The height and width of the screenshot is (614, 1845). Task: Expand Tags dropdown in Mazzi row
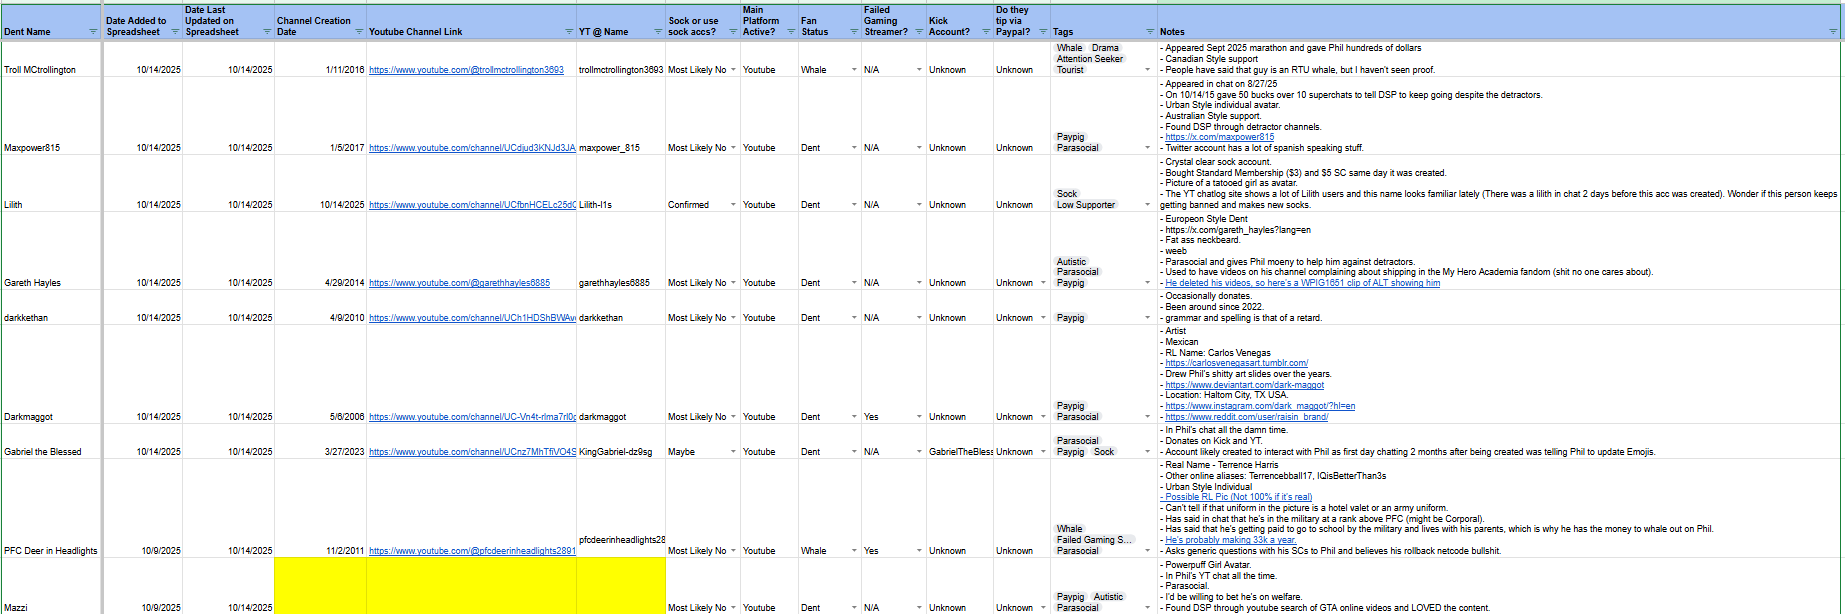1147,608
